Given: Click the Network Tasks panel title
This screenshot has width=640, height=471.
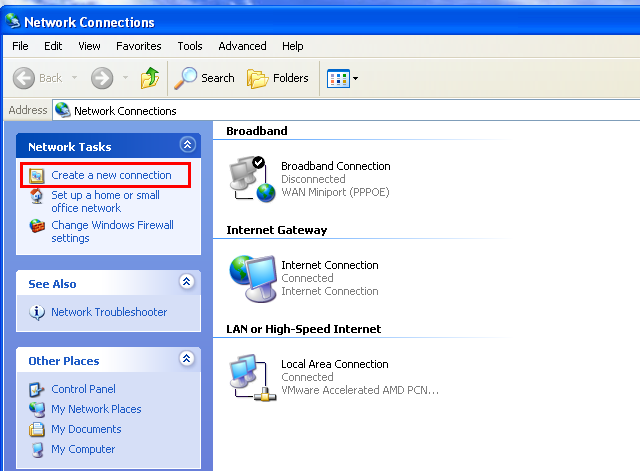Looking at the screenshot, I should click(70, 147).
